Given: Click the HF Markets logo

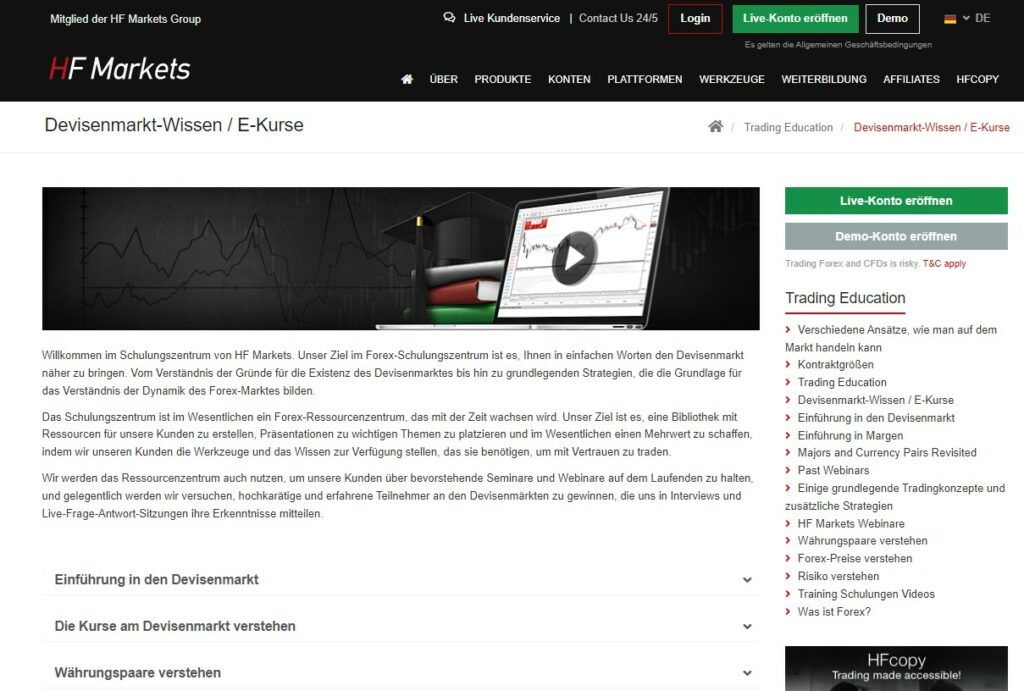Looking at the screenshot, I should 120,69.
